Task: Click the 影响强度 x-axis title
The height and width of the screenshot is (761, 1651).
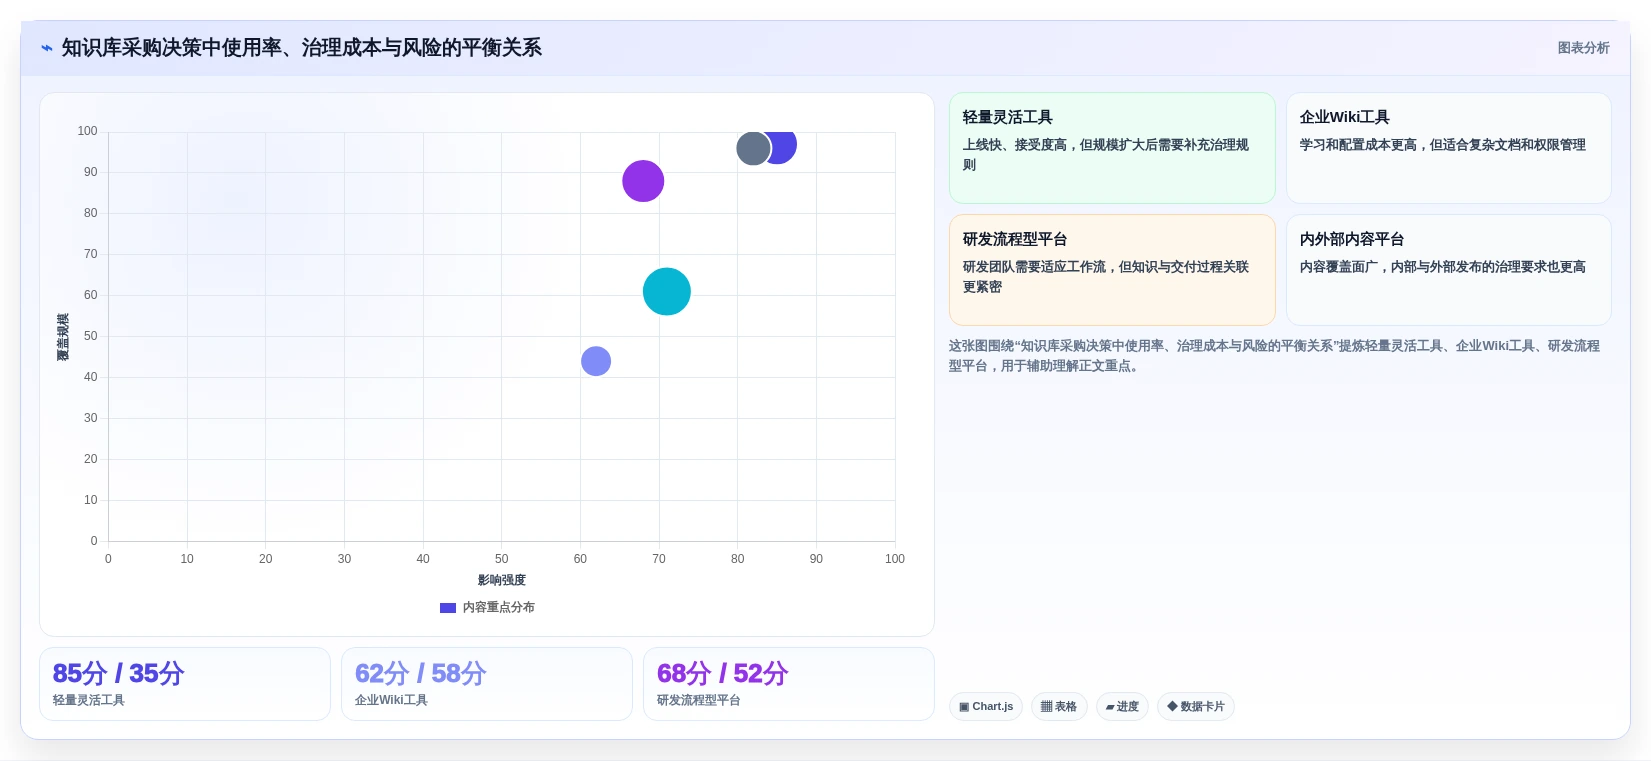Action: [x=501, y=580]
